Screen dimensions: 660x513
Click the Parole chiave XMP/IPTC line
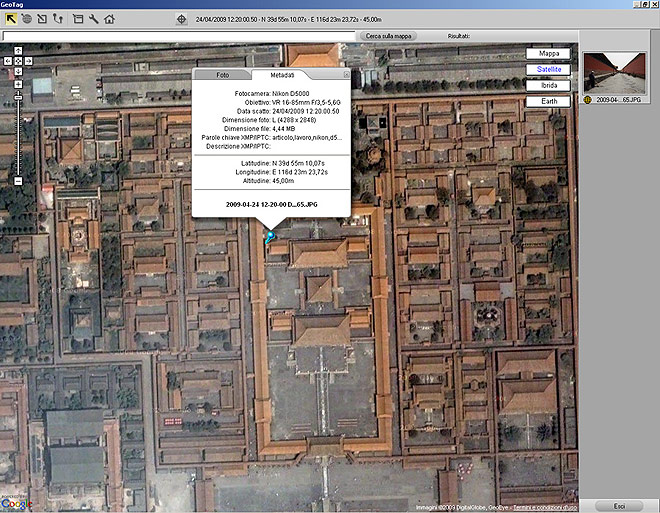271,138
